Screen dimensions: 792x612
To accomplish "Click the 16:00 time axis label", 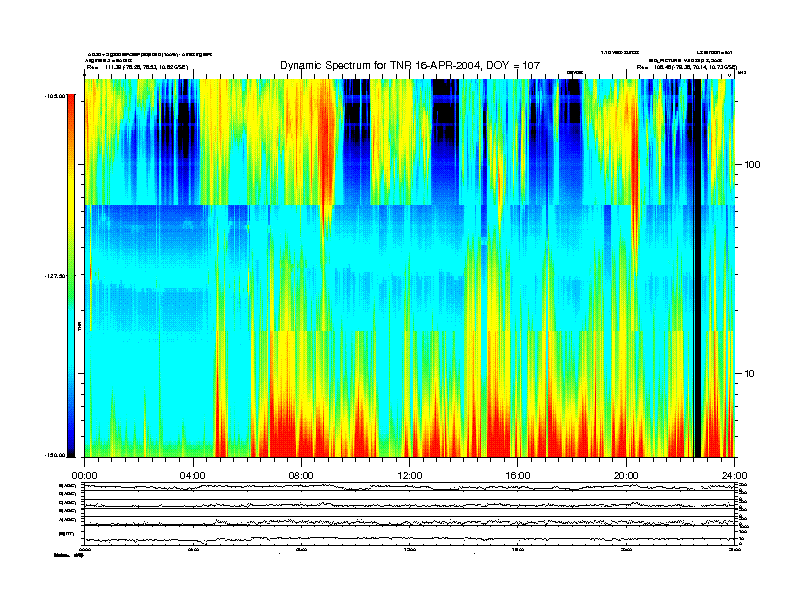I will (518, 476).
